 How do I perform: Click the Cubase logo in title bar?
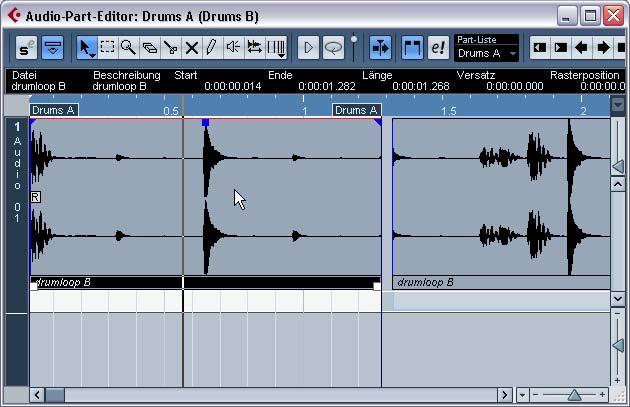[x=14, y=15]
